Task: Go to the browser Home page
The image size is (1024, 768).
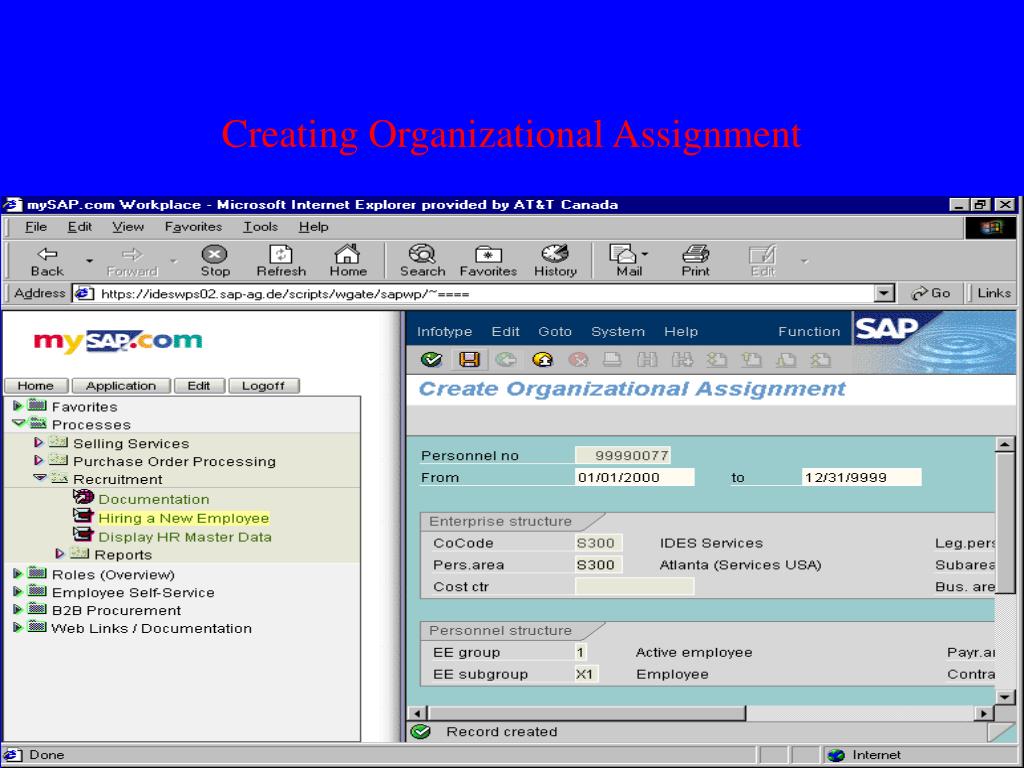Action: 347,261
